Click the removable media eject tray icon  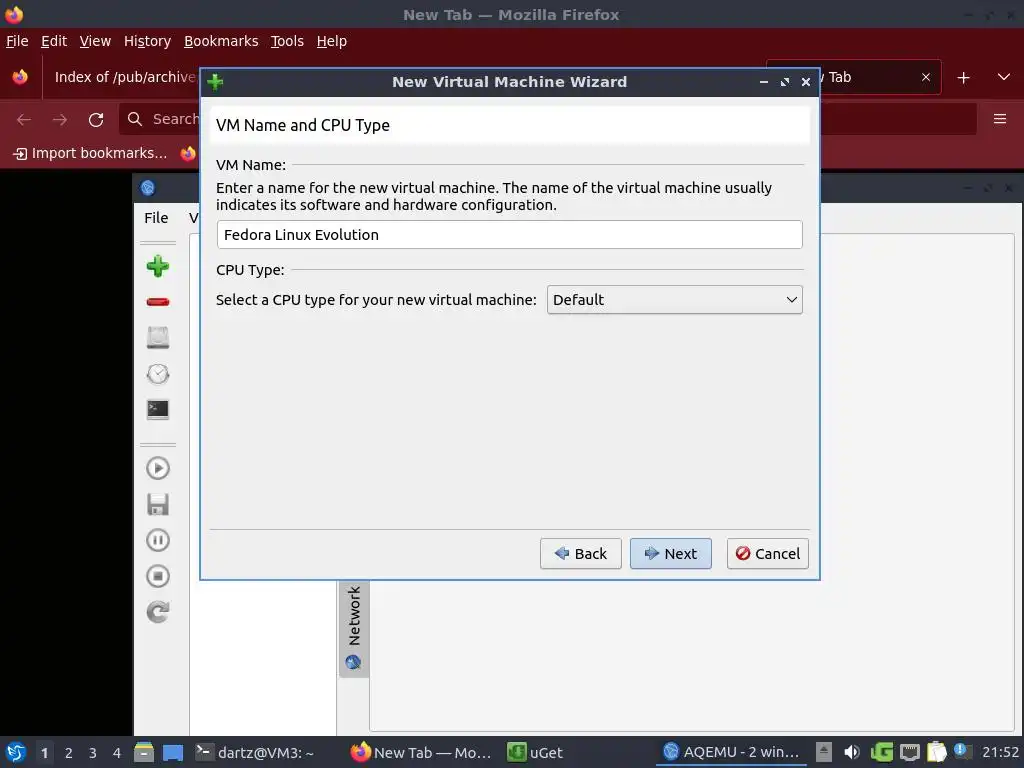tap(824, 752)
